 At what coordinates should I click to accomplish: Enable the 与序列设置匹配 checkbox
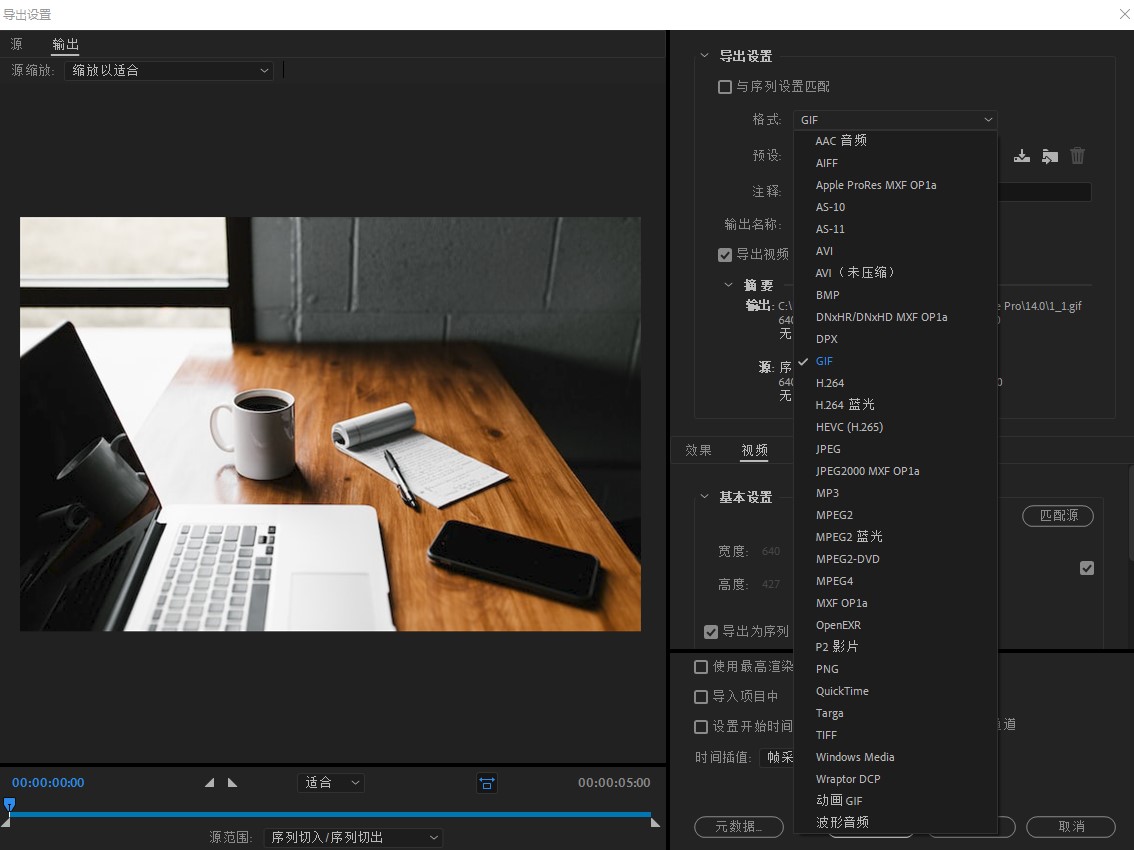725,87
